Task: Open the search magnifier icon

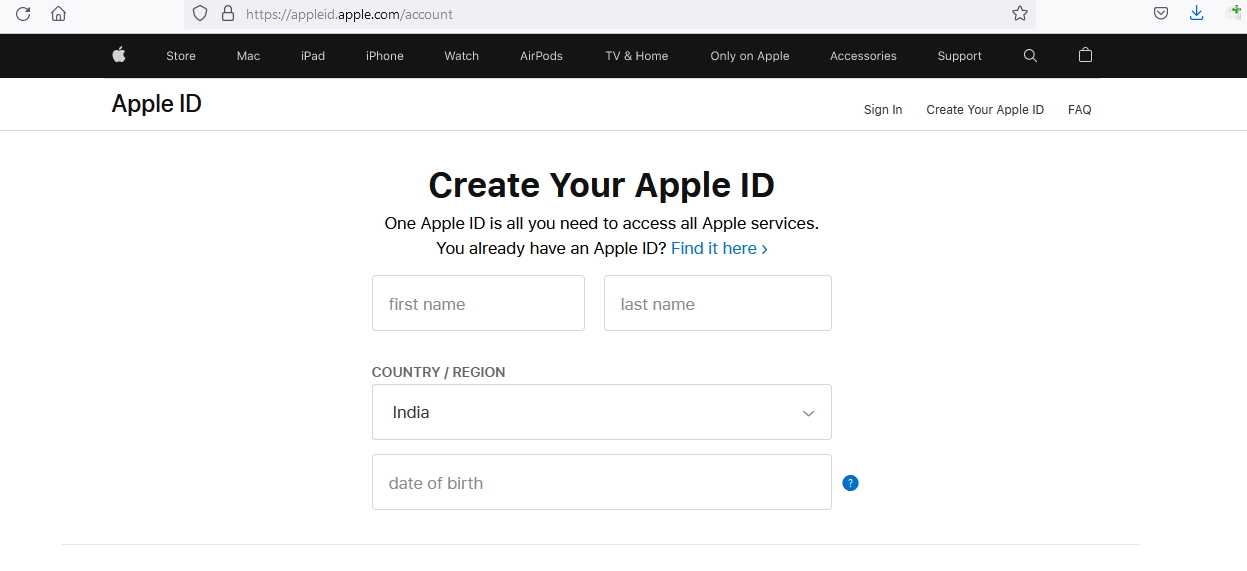Action: pos(1030,56)
